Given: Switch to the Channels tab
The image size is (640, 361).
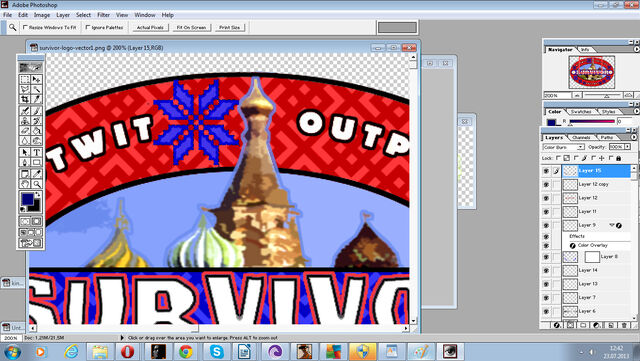Looking at the screenshot, I should pyautogui.click(x=581, y=138).
